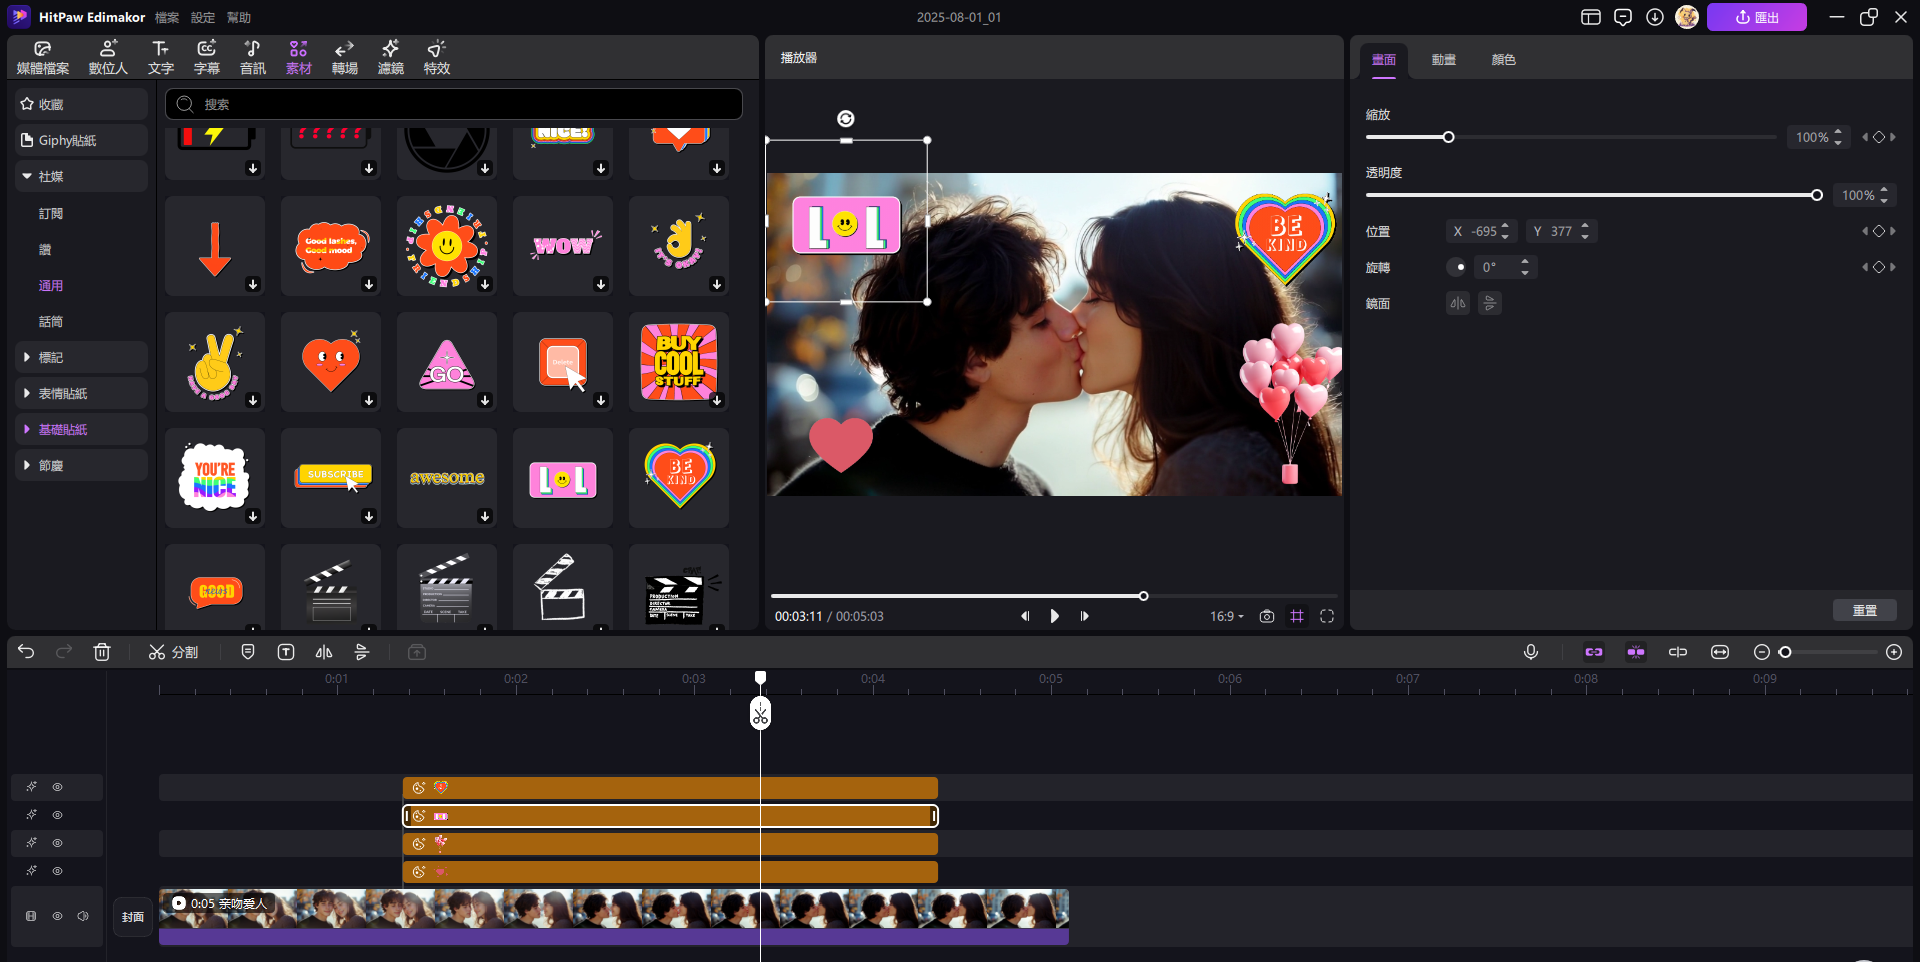The width and height of the screenshot is (1920, 962).
Task: Click the 封面 cover button
Action: (x=133, y=916)
